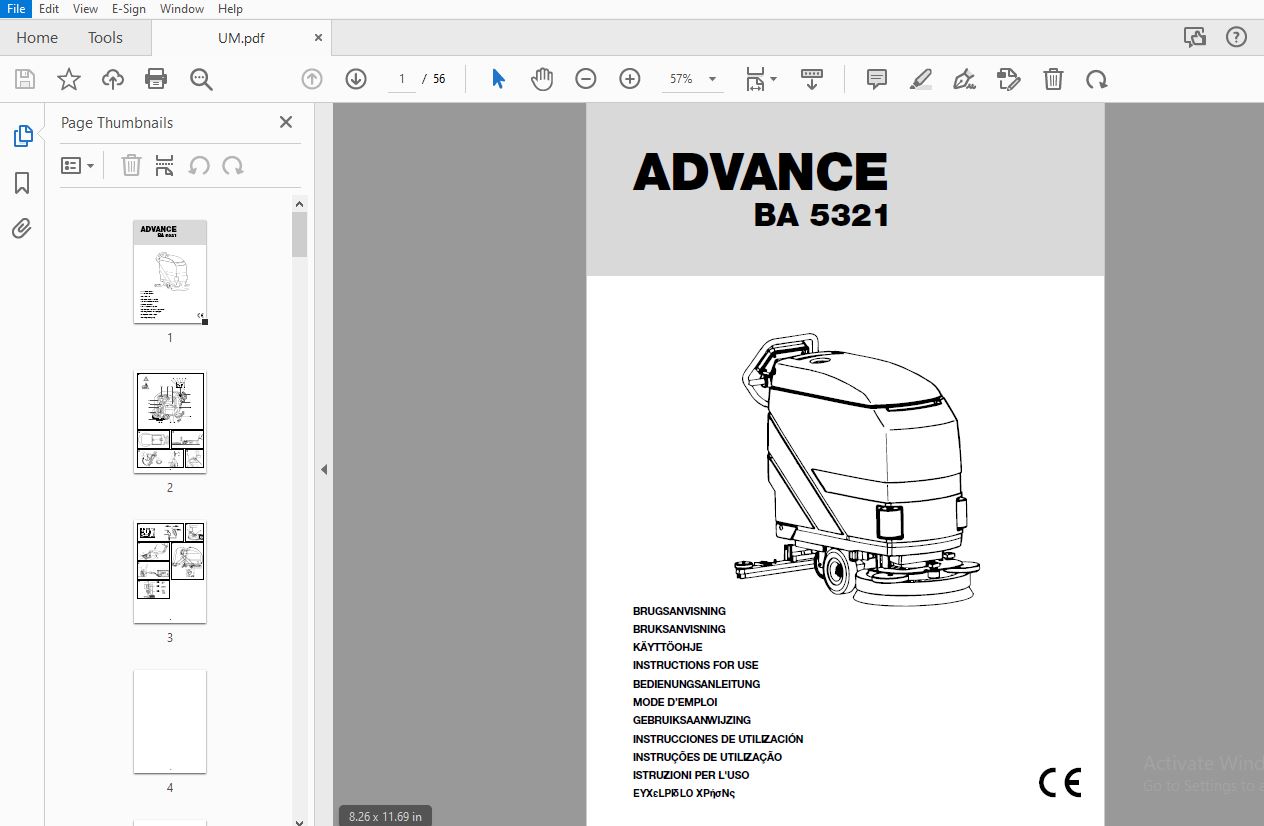Select the page 1 thumbnail
Screen dimensions: 1264x826
pyautogui.click(x=170, y=272)
